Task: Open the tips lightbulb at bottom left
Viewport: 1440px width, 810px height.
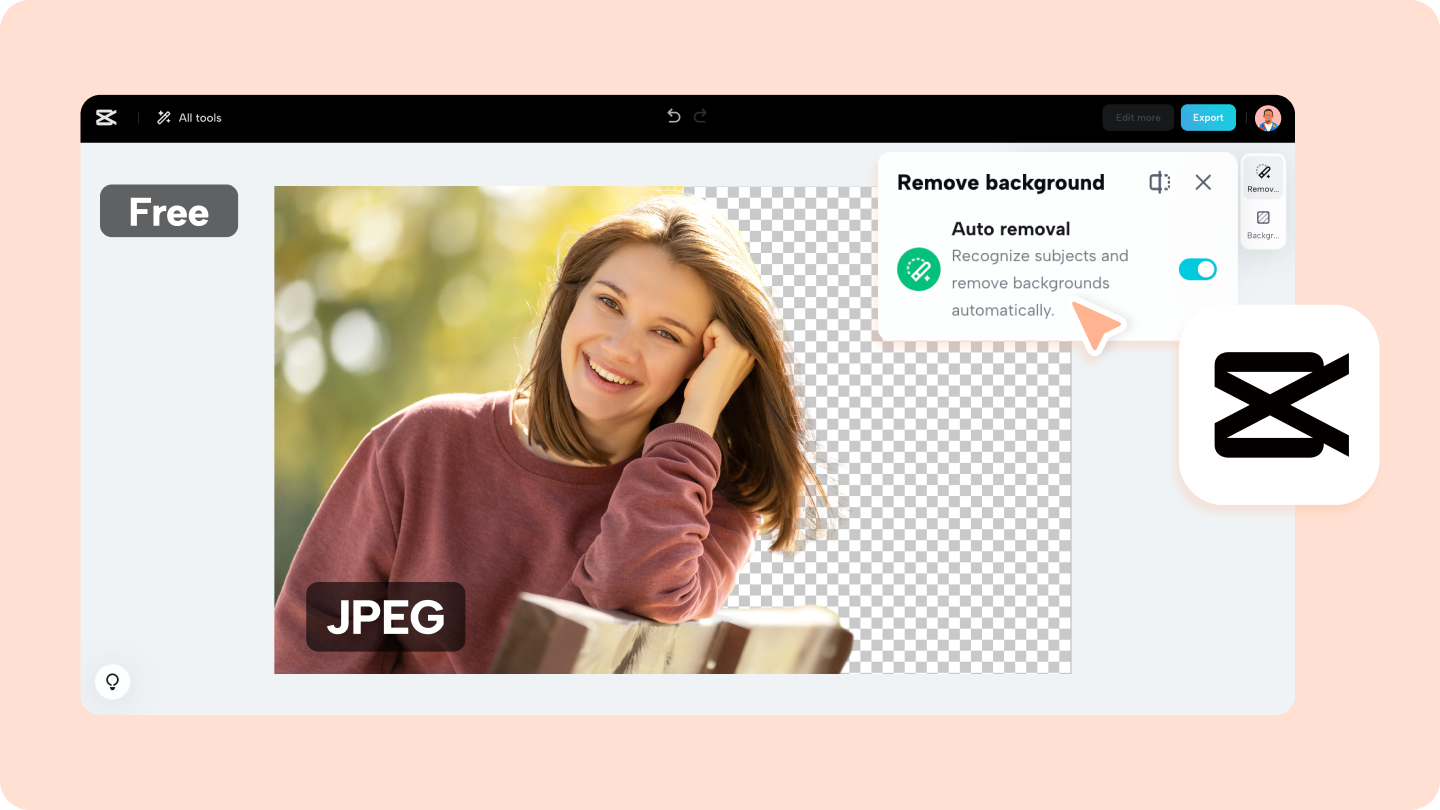Action: 112,681
